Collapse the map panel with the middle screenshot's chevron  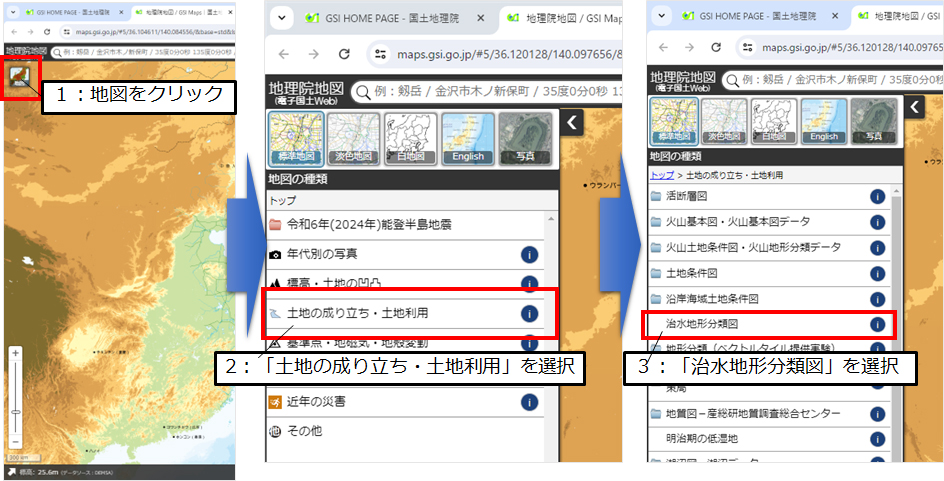click(x=572, y=123)
